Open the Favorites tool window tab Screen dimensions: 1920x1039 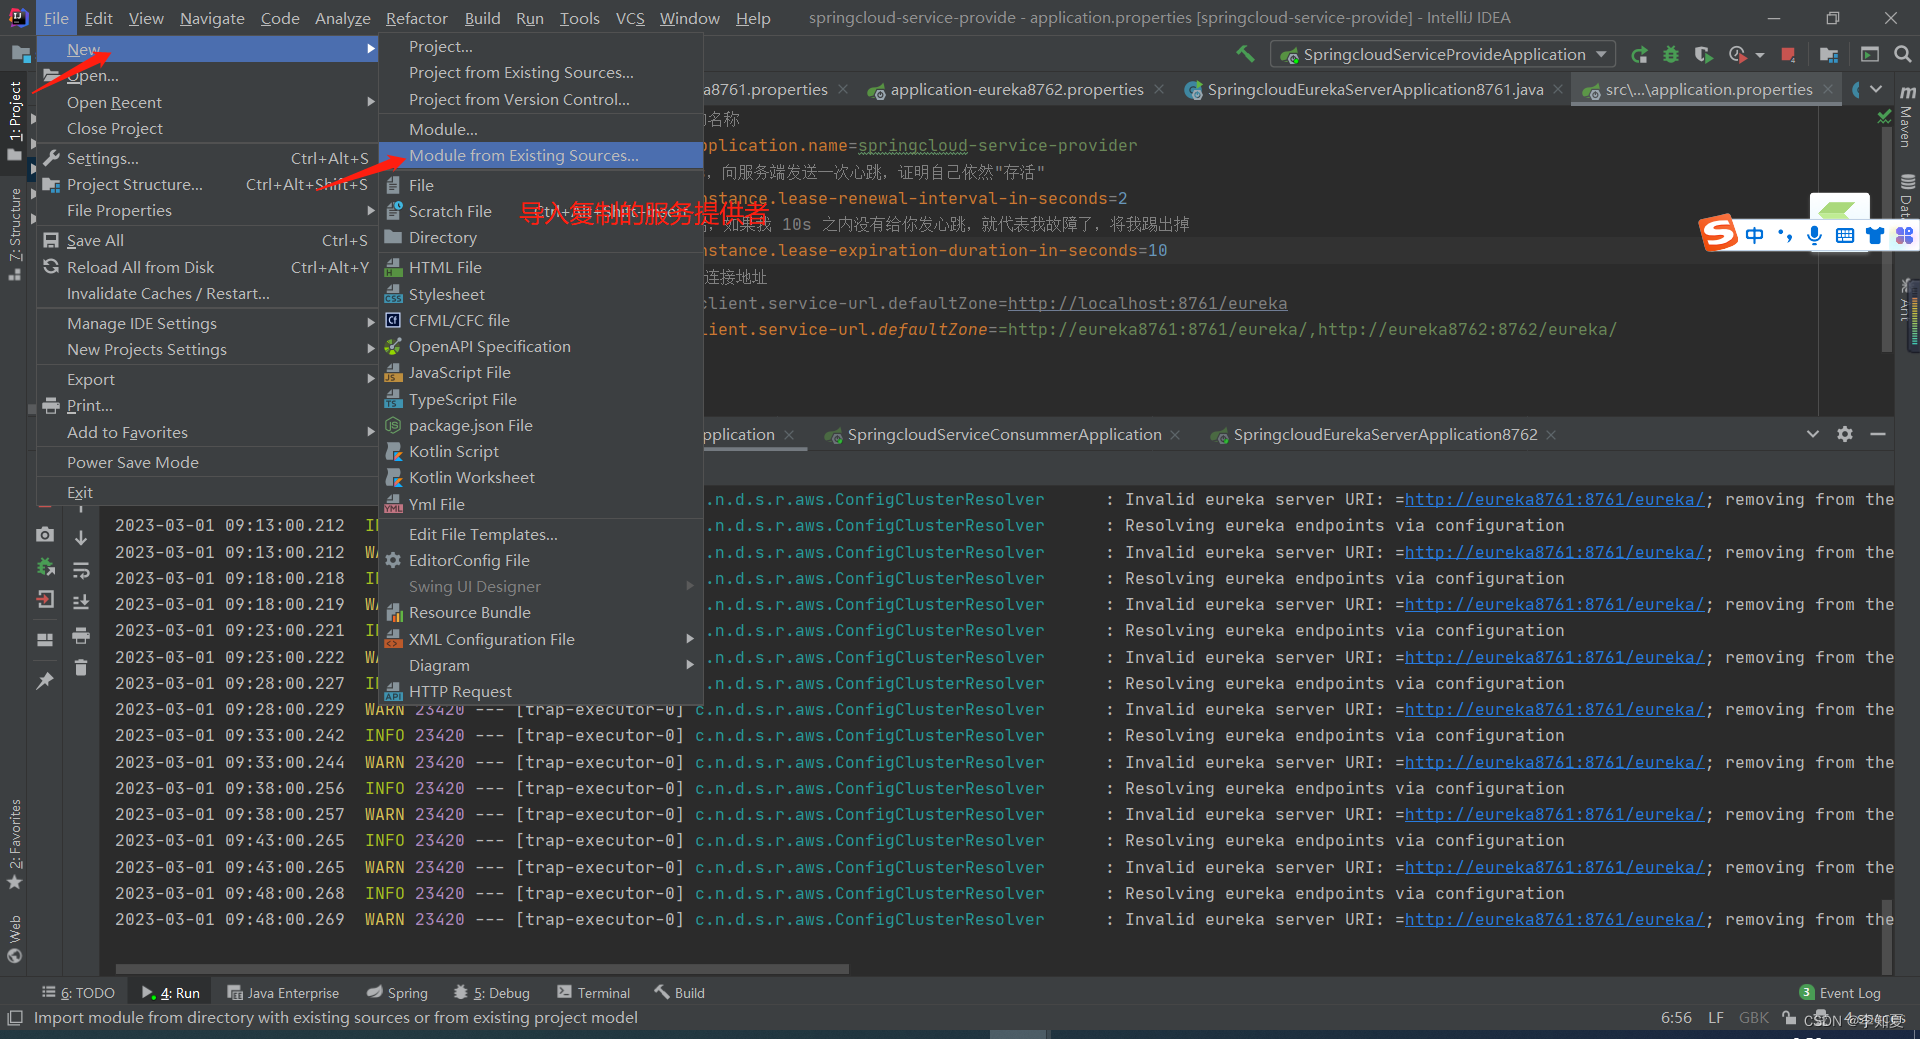15,845
